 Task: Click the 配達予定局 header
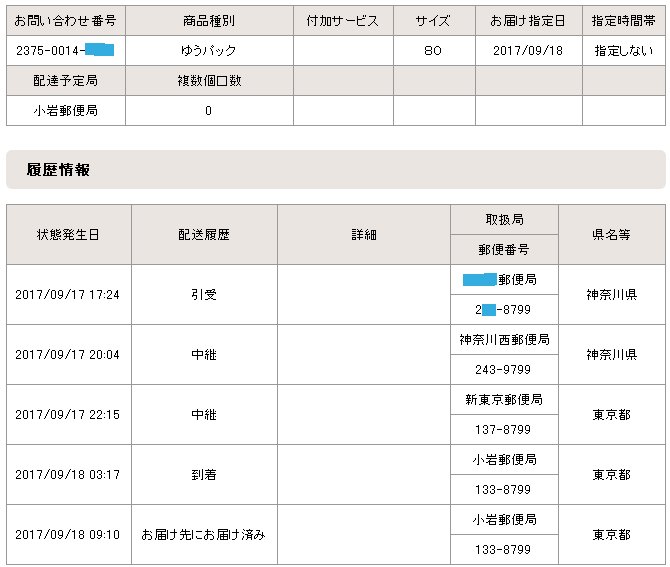click(x=66, y=80)
